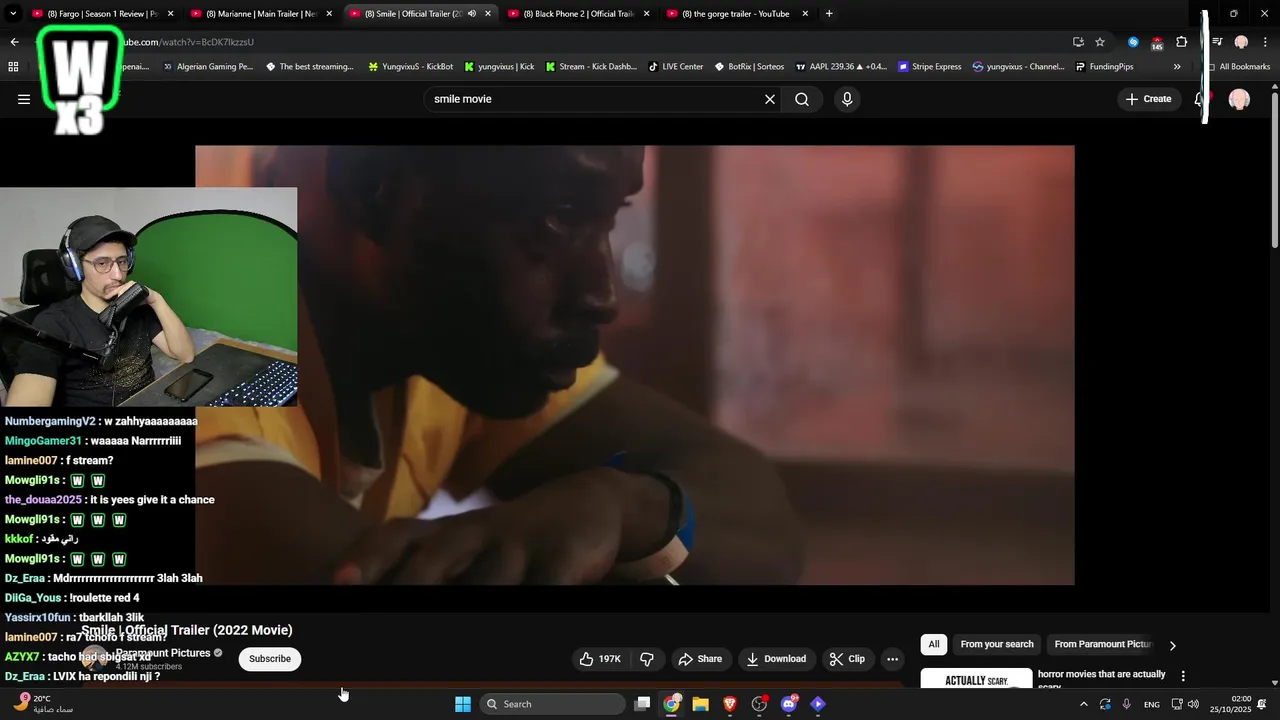1280x720 pixels.
Task: Expand hidden bookmarks double-chevron
Action: click(1177, 67)
